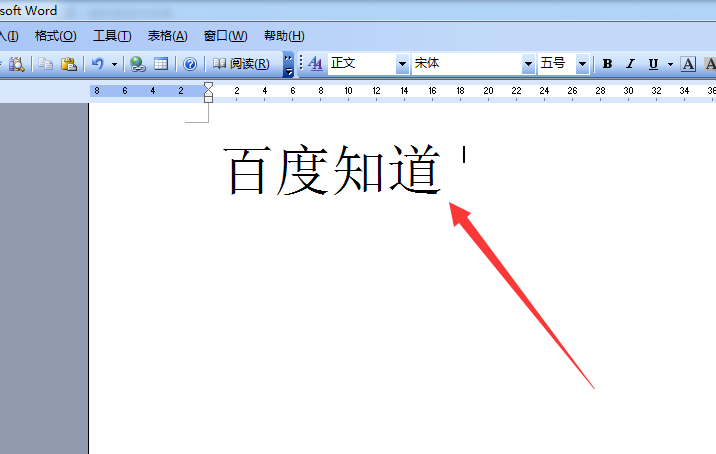Switch to reading layout 阅读(R)

click(241, 63)
